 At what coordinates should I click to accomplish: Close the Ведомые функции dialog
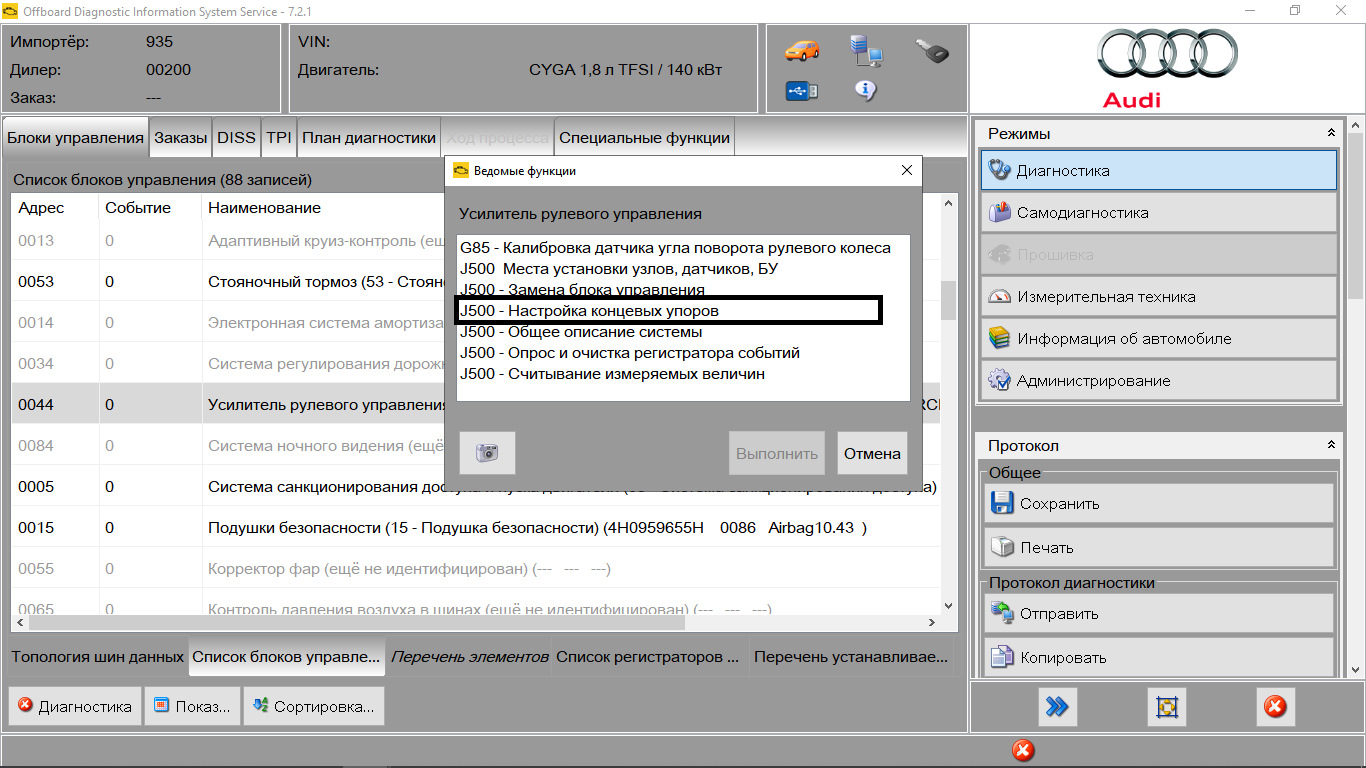pyautogui.click(x=907, y=171)
